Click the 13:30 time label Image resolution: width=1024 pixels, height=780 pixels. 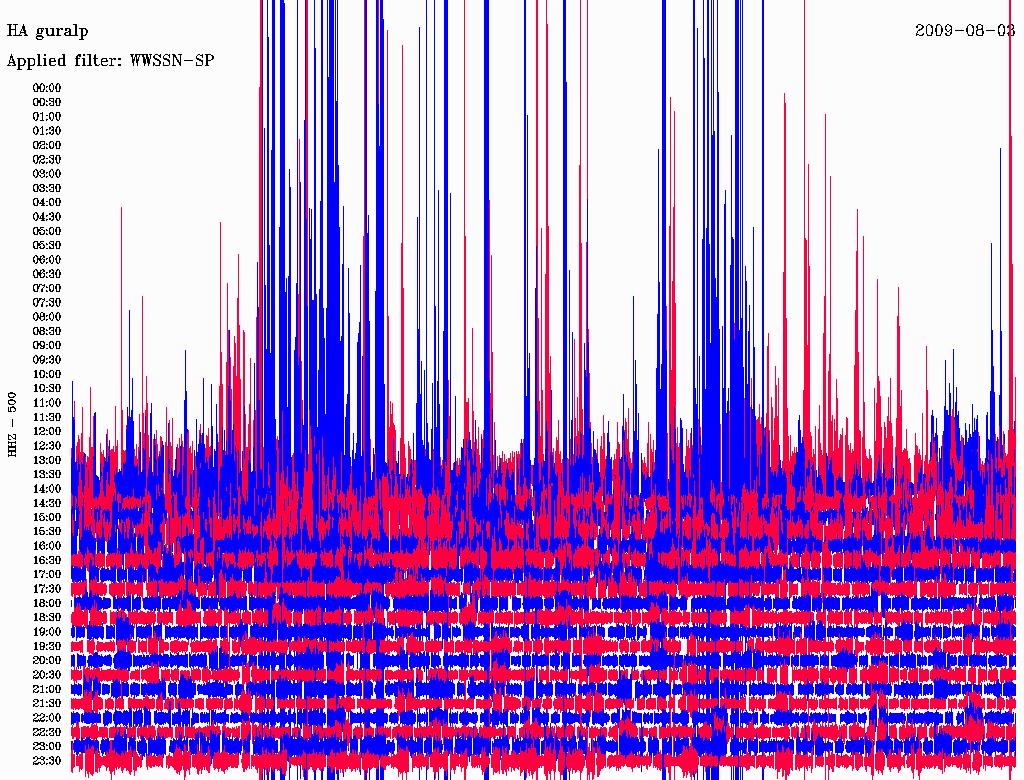point(47,474)
